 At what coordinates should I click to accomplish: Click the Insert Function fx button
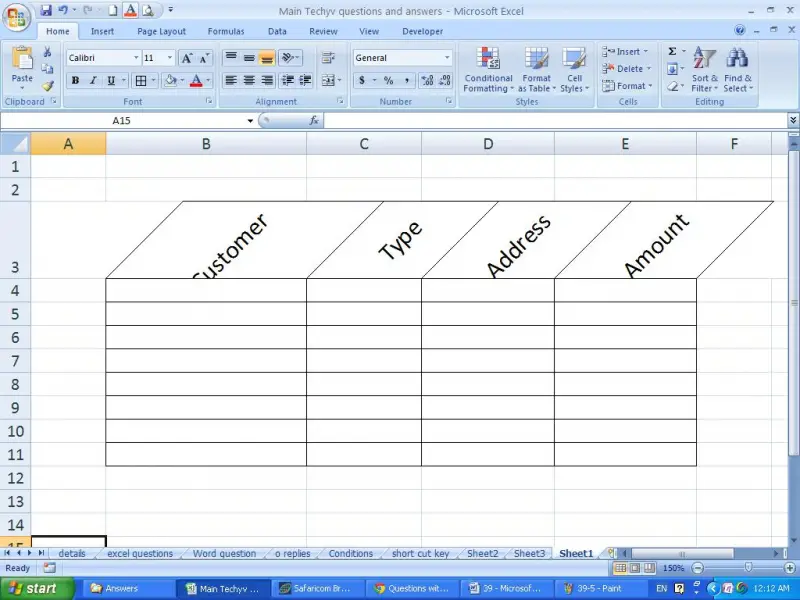click(x=314, y=120)
